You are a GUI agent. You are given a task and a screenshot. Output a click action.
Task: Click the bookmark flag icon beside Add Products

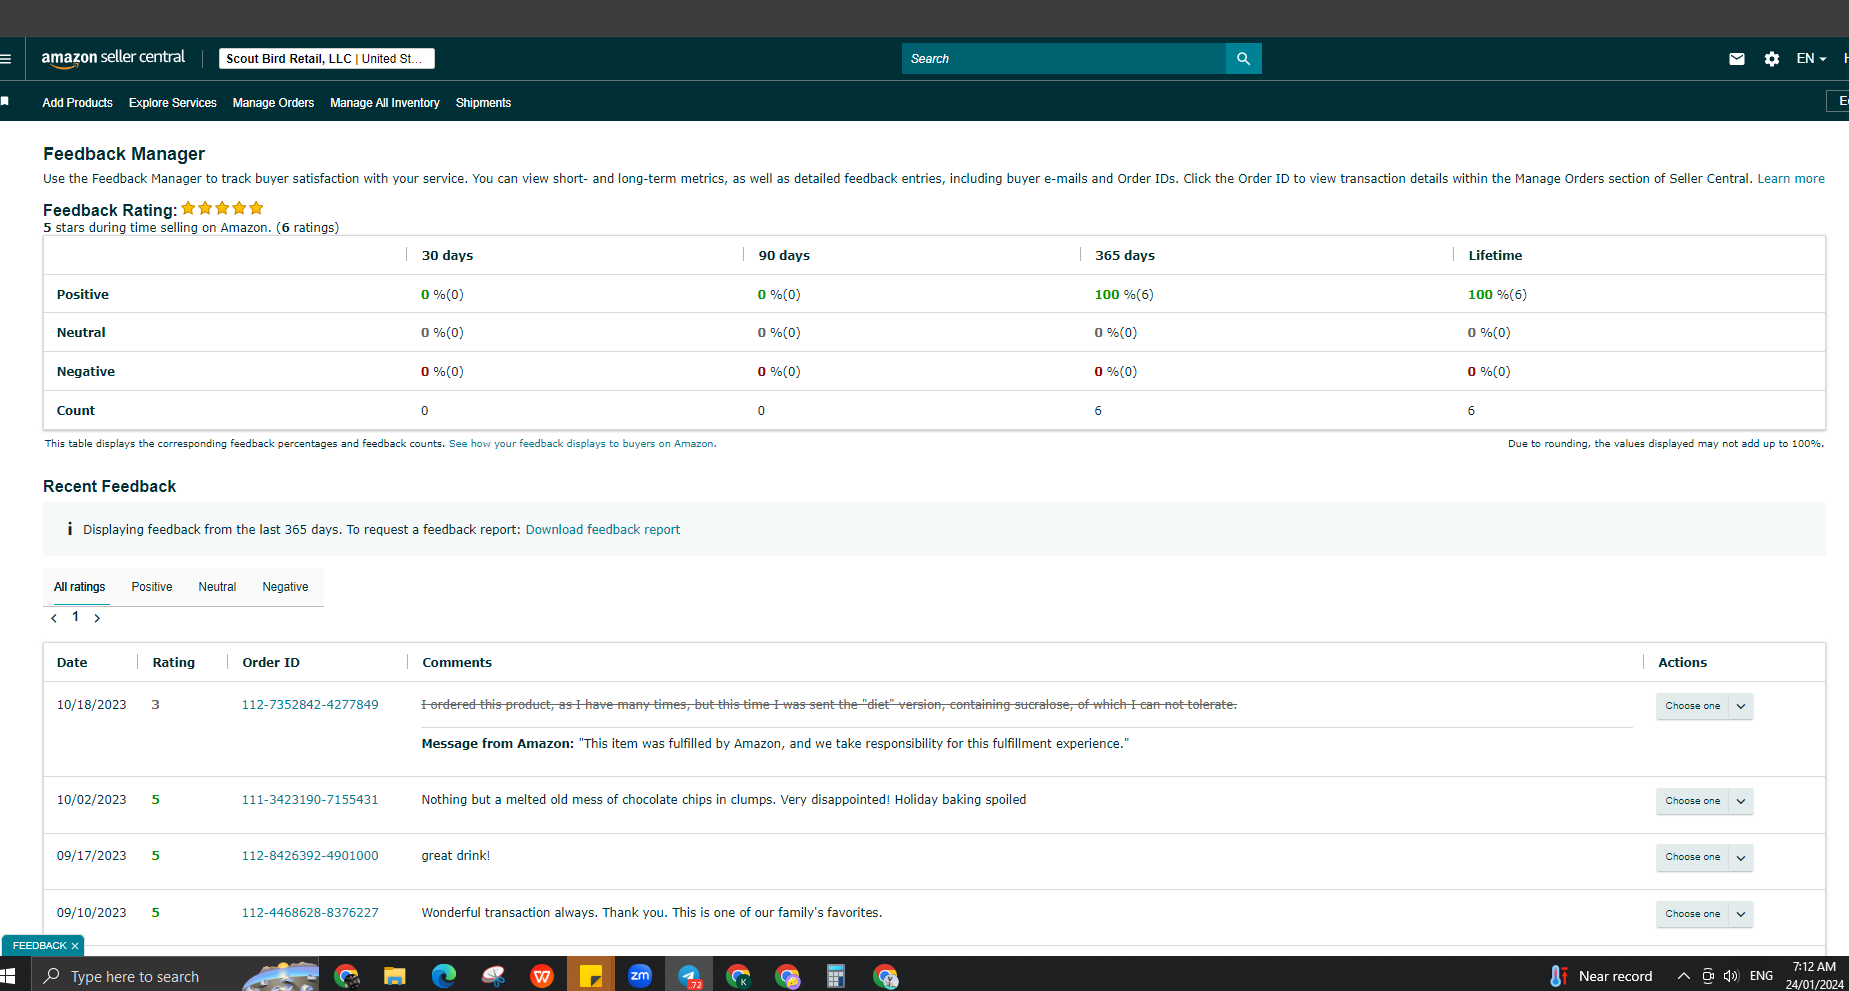[x=5, y=102]
